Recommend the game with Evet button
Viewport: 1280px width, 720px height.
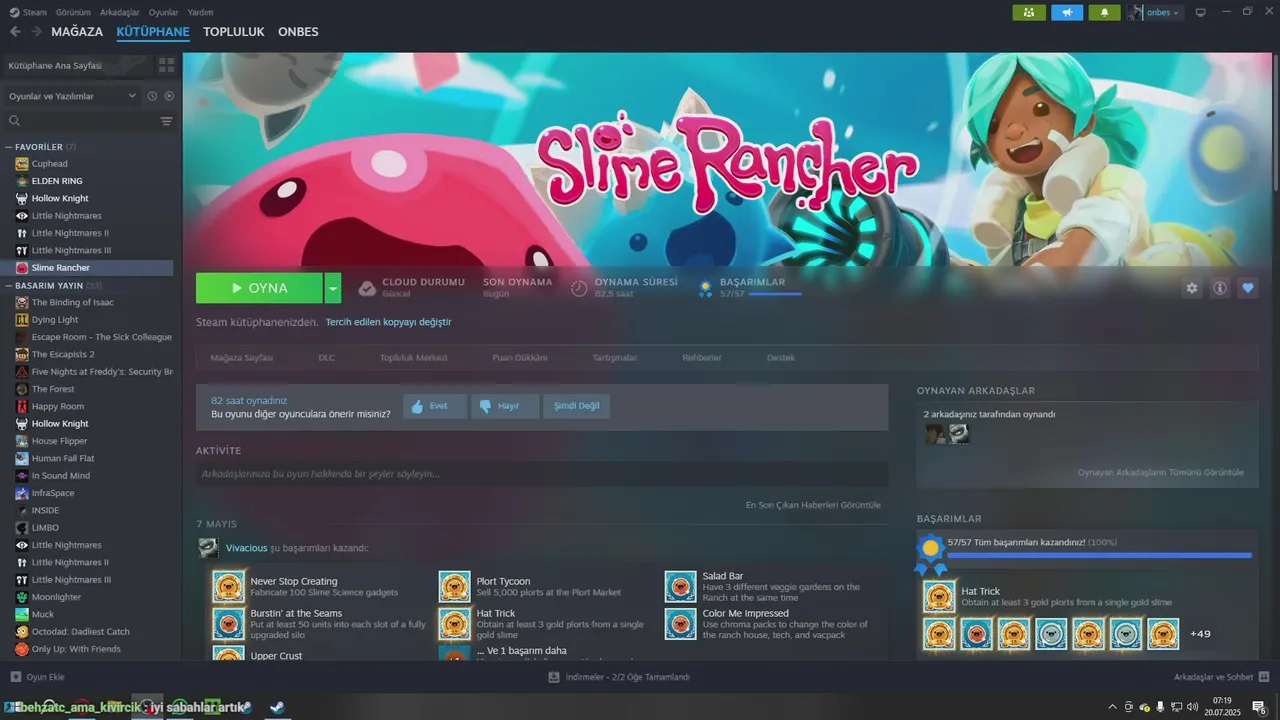(x=435, y=406)
